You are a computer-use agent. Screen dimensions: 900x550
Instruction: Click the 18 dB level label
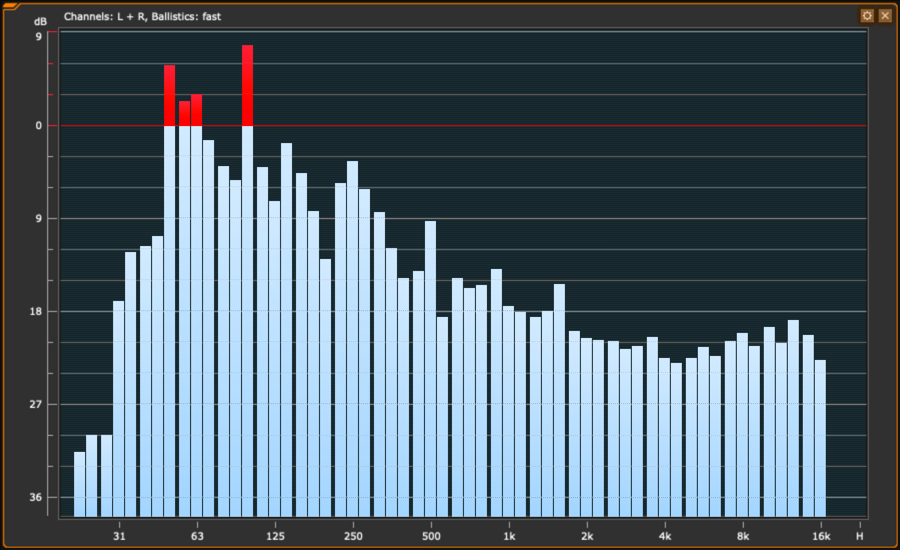[36, 311]
